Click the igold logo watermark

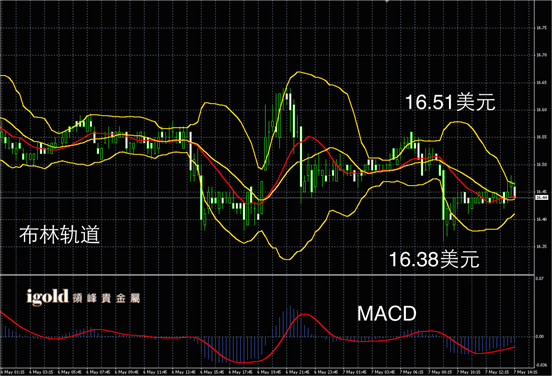[47, 297]
